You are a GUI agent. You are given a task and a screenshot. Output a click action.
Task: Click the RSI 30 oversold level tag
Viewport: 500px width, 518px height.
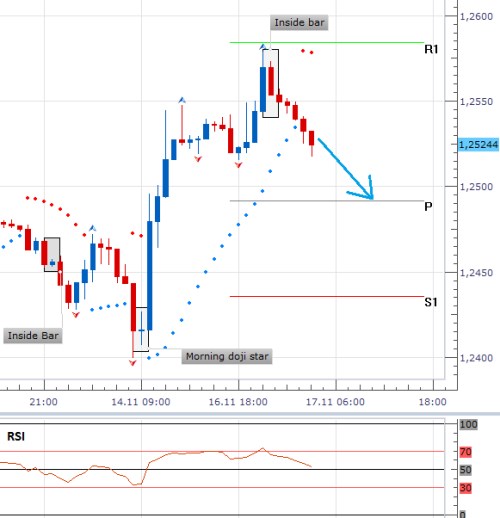(465, 488)
